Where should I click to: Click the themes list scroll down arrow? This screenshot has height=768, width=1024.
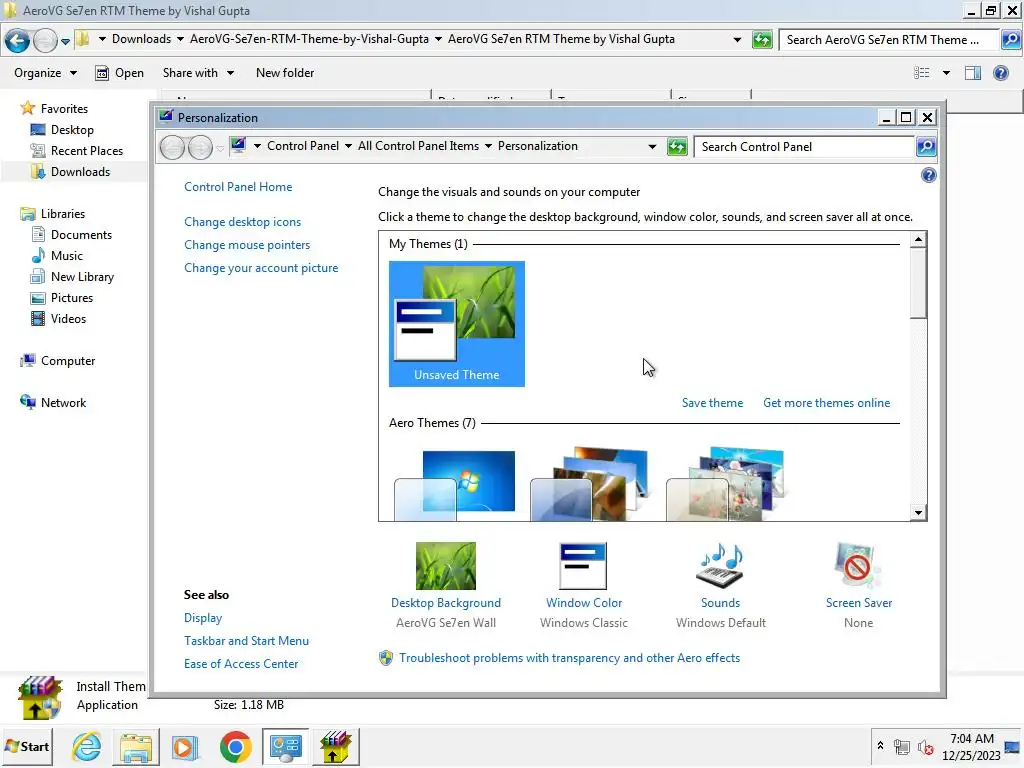tap(918, 513)
